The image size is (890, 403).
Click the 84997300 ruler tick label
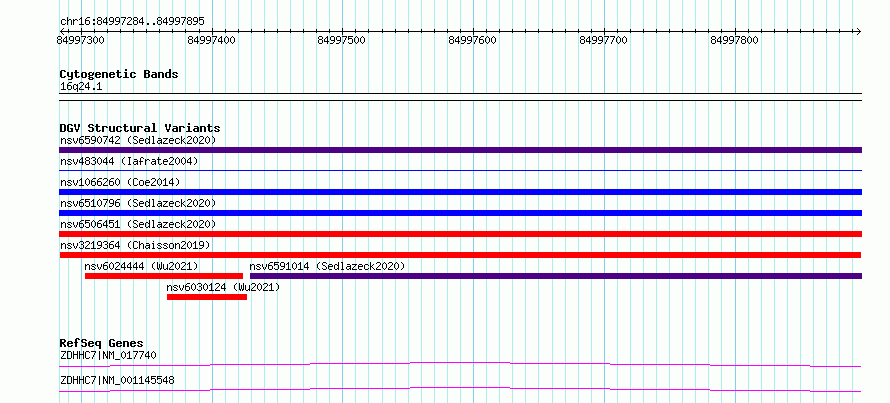[x=81, y=40]
